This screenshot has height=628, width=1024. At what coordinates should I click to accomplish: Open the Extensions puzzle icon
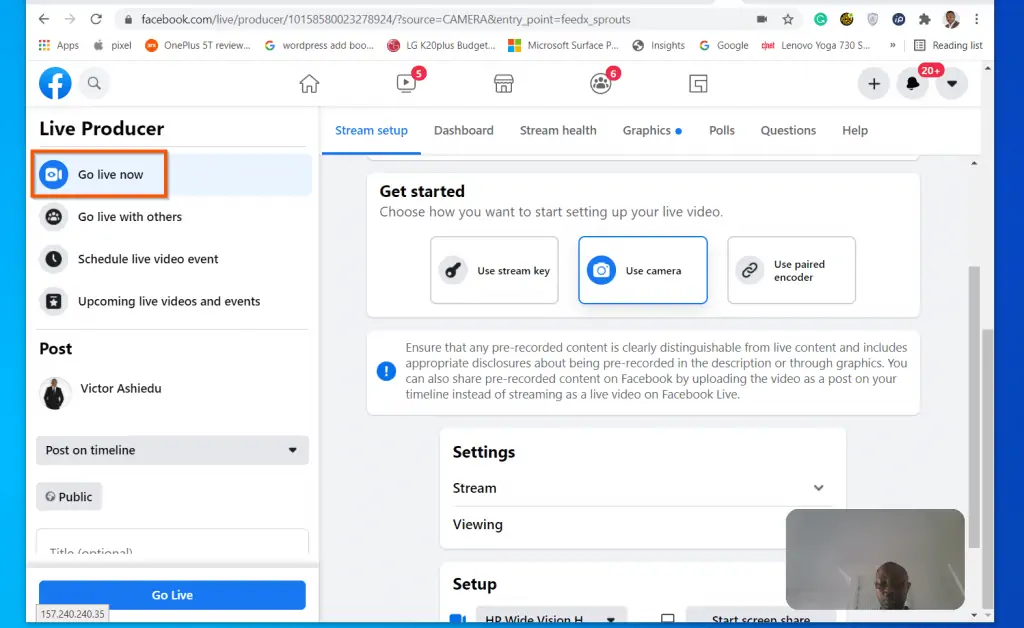click(x=924, y=20)
